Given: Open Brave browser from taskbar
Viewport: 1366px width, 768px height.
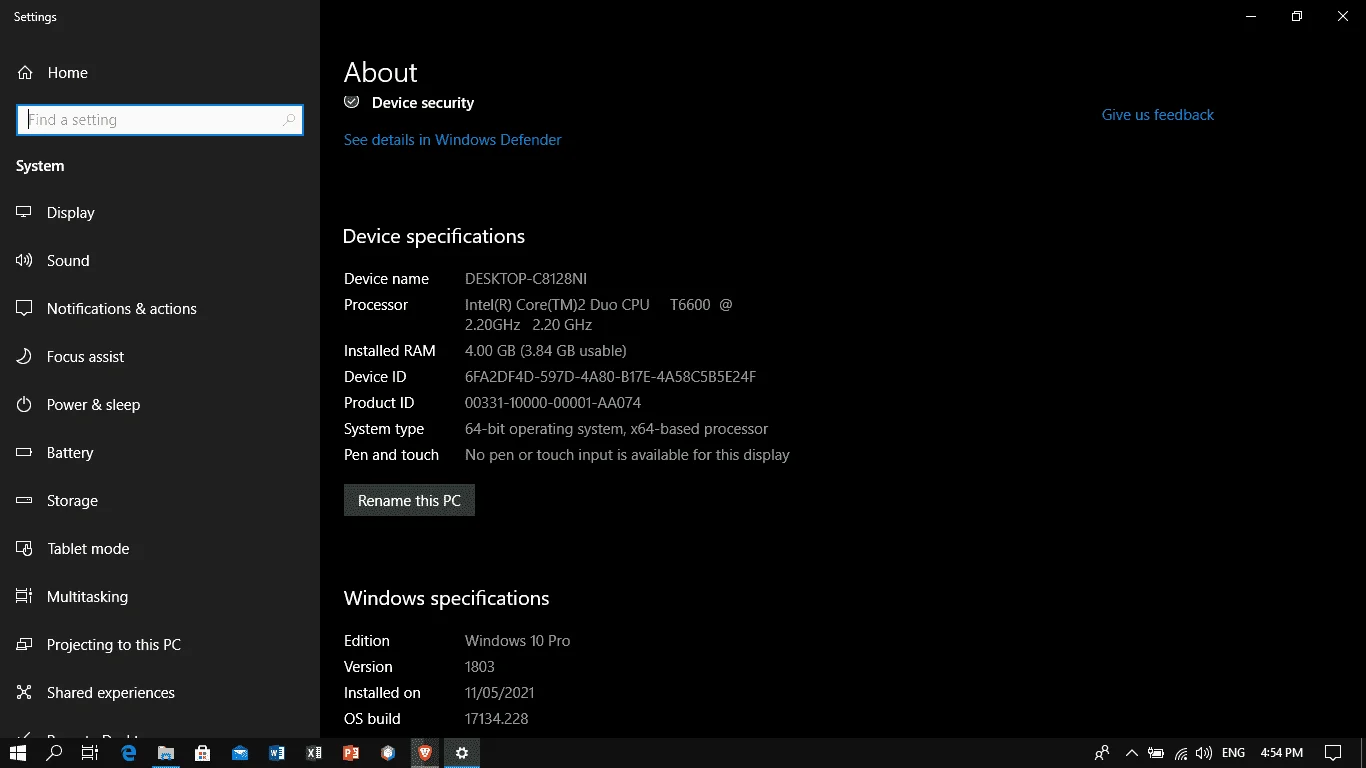Looking at the screenshot, I should point(425,753).
